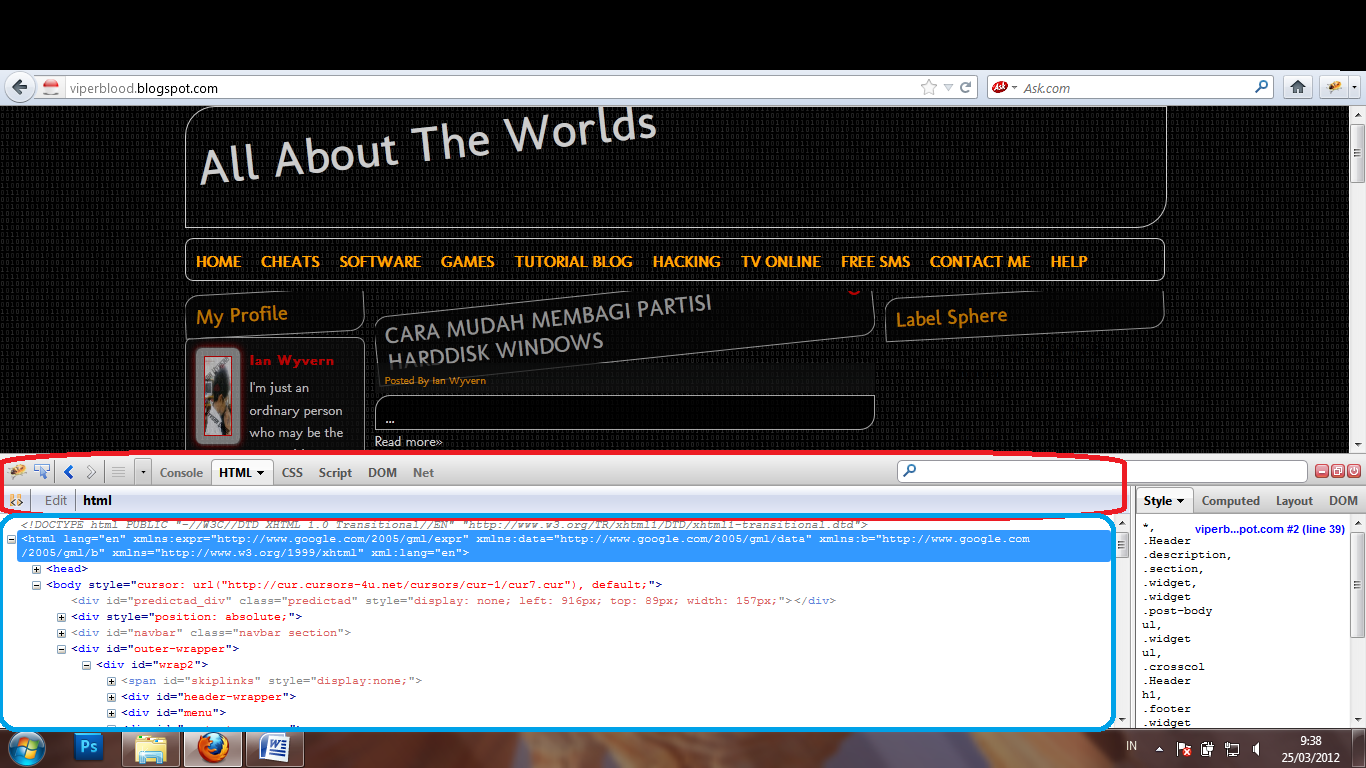Open the Firebug panel options list icon
1366x768 pixels.
(117, 471)
